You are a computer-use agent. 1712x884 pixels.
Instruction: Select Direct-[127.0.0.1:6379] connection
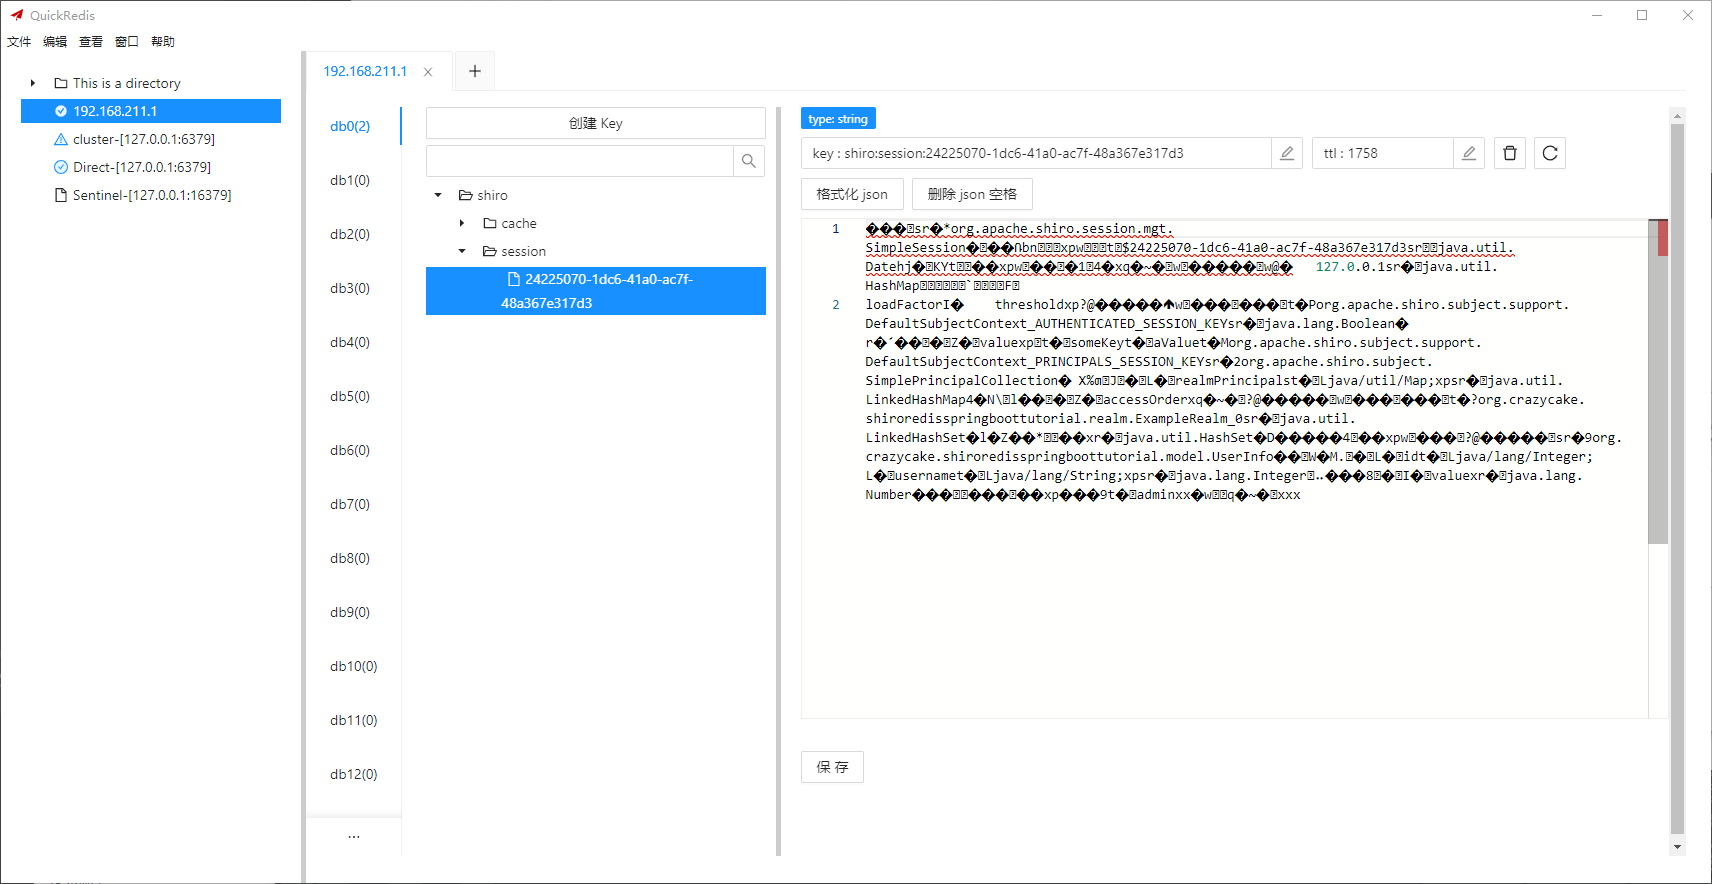[141, 167]
